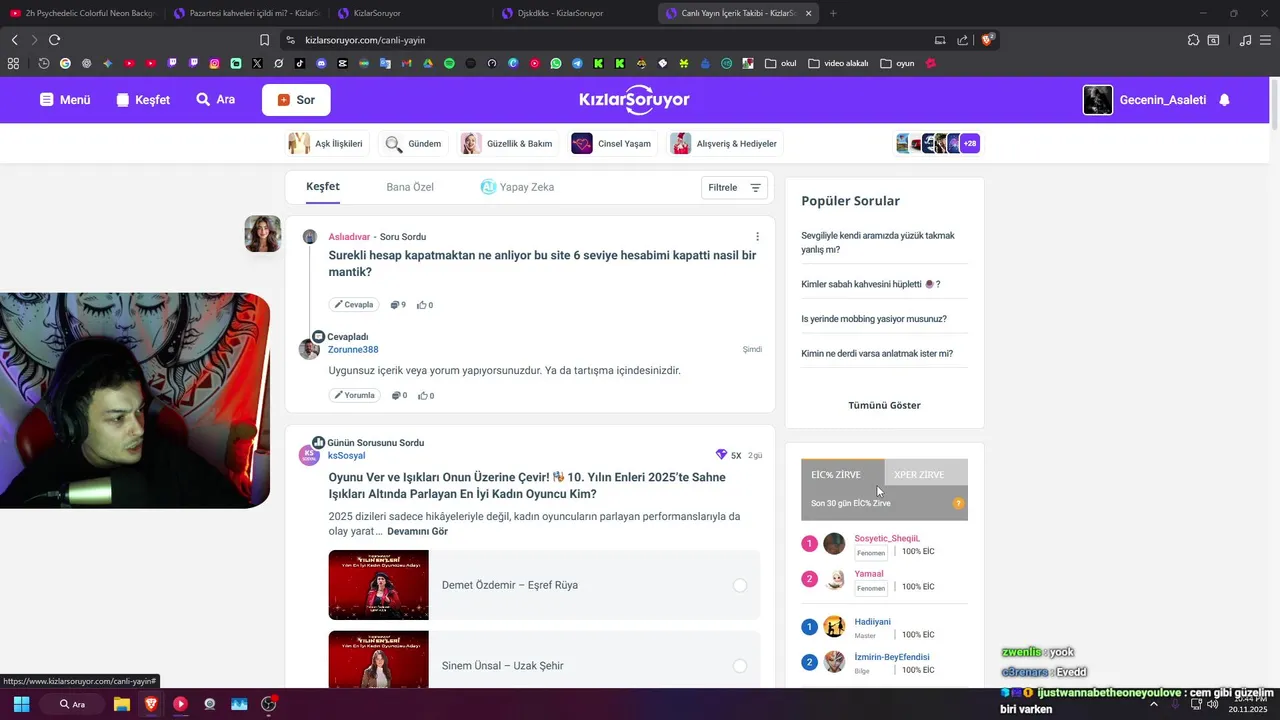Viewport: 1280px width, 720px height.
Task: Open the video alakalı bookmarks folder
Action: tap(838, 63)
